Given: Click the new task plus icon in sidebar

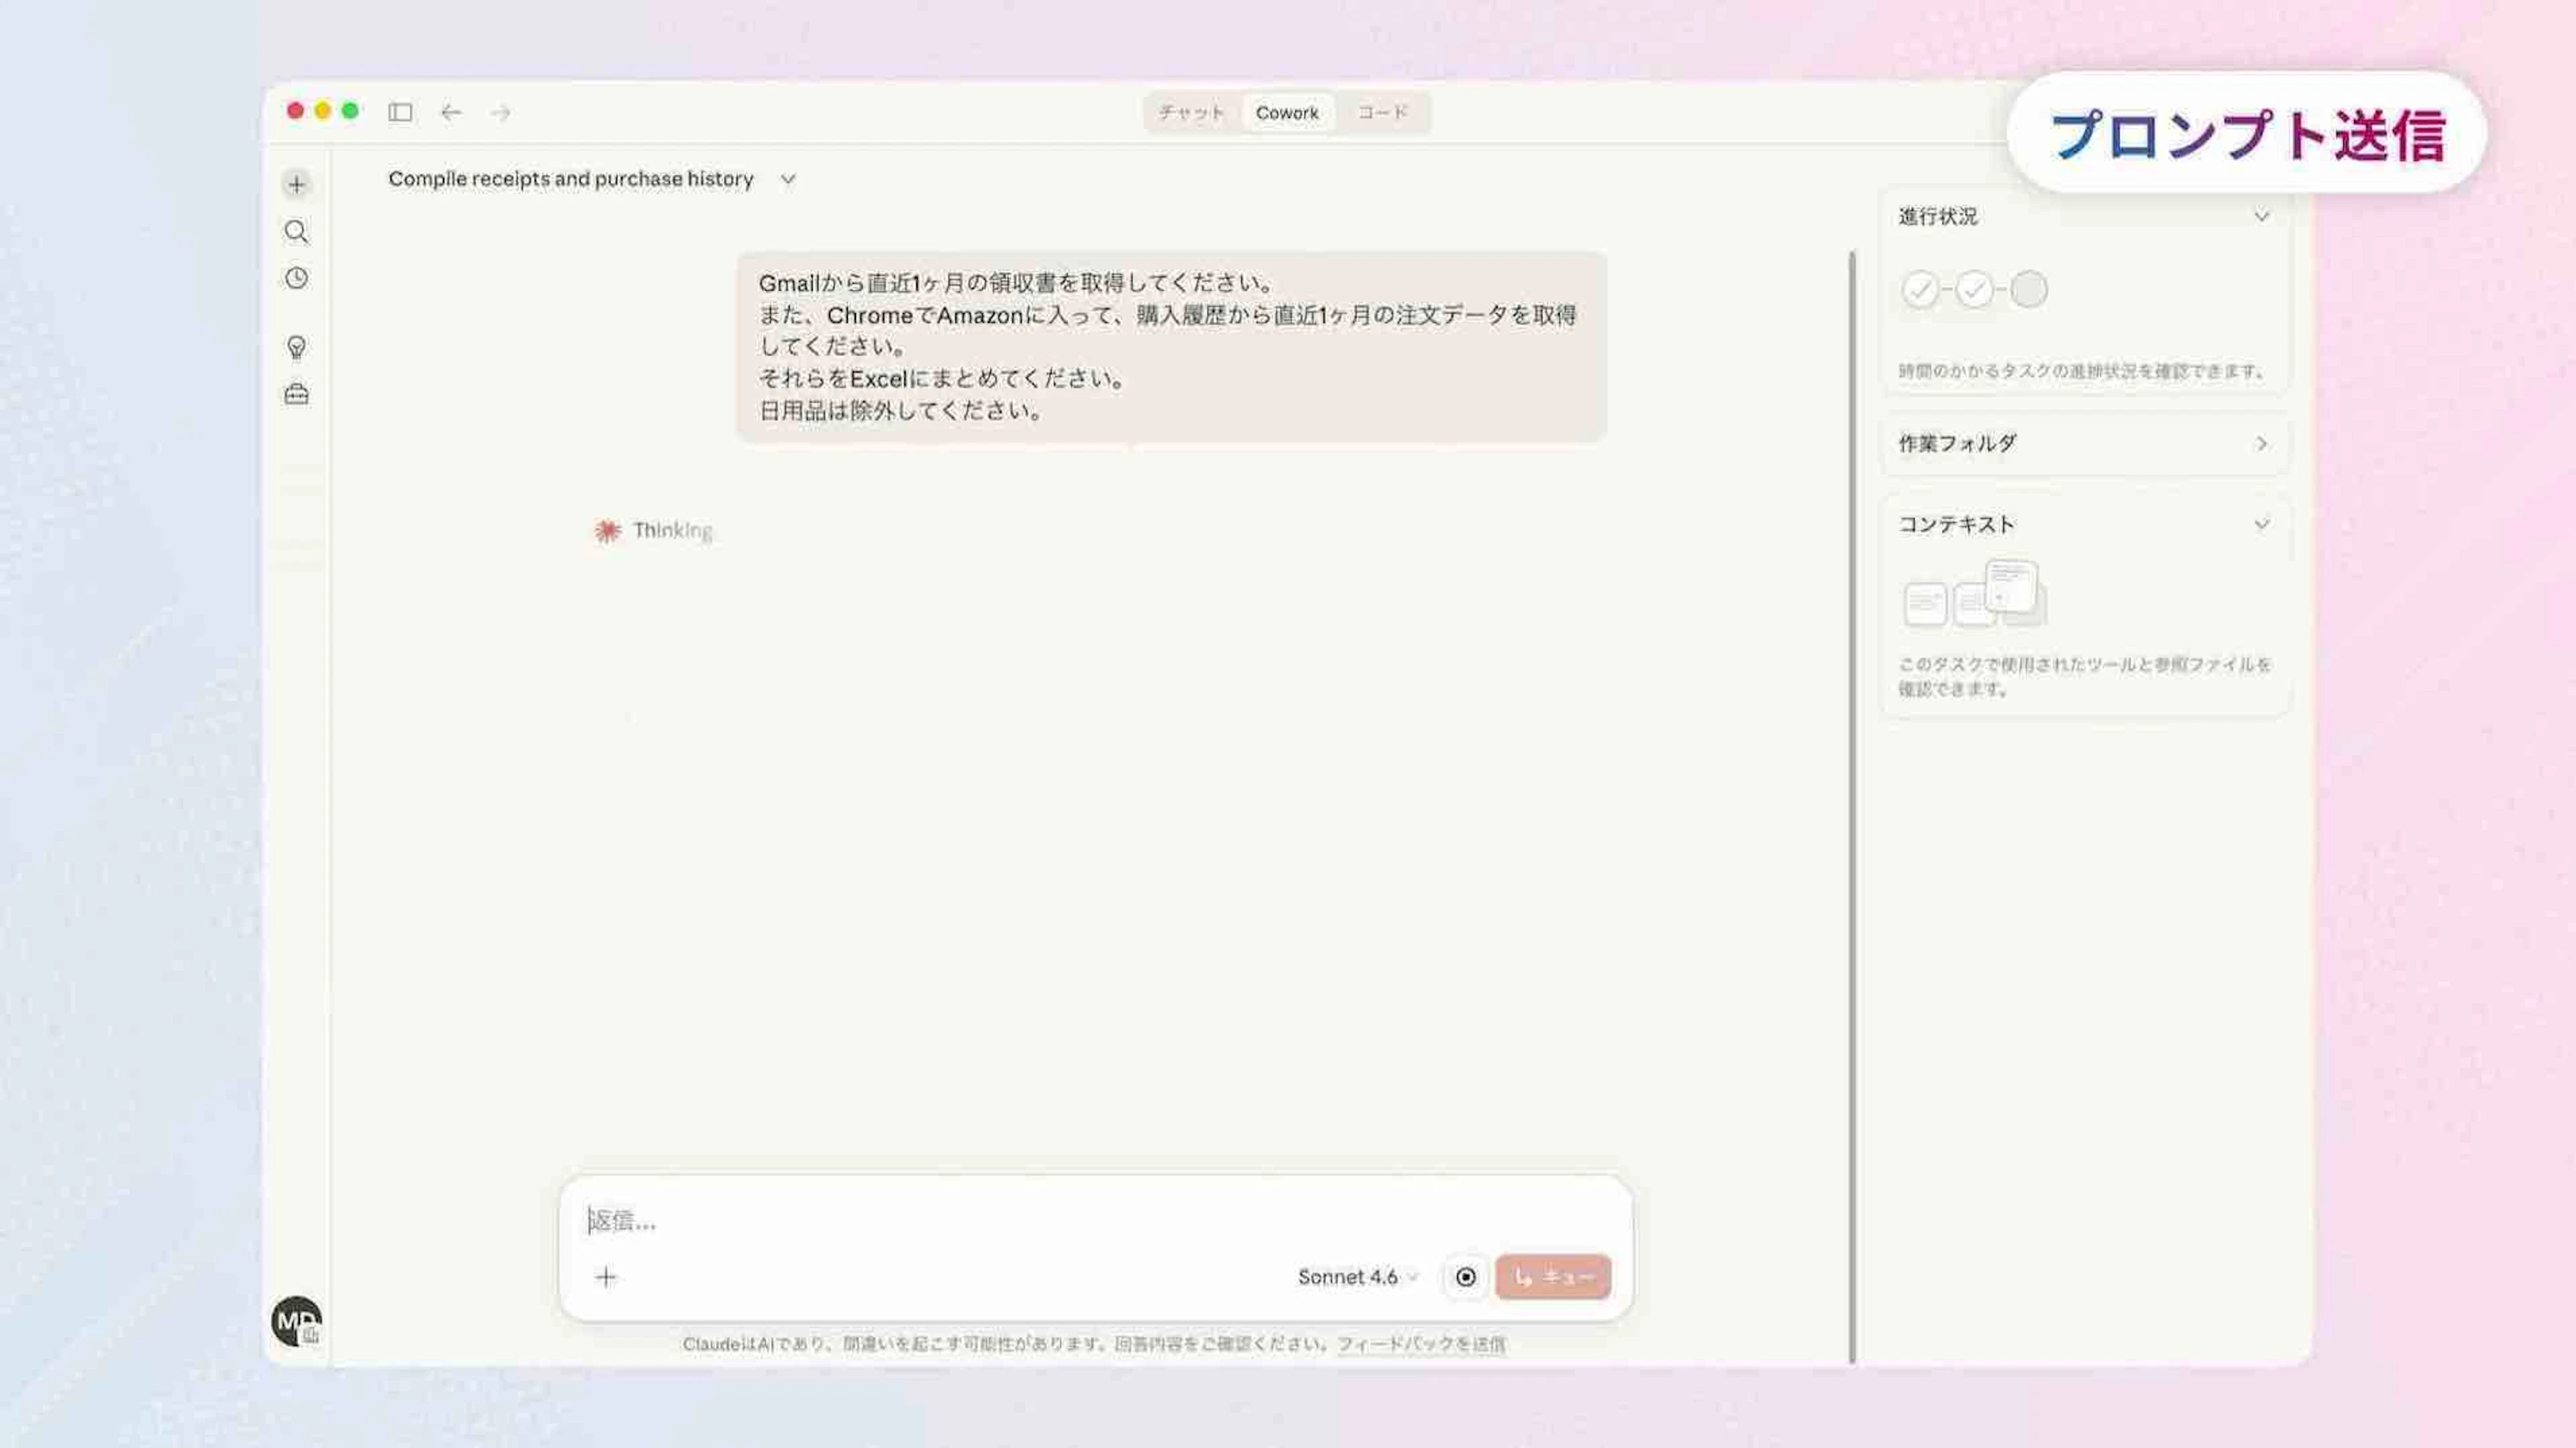Looking at the screenshot, I should [x=296, y=184].
